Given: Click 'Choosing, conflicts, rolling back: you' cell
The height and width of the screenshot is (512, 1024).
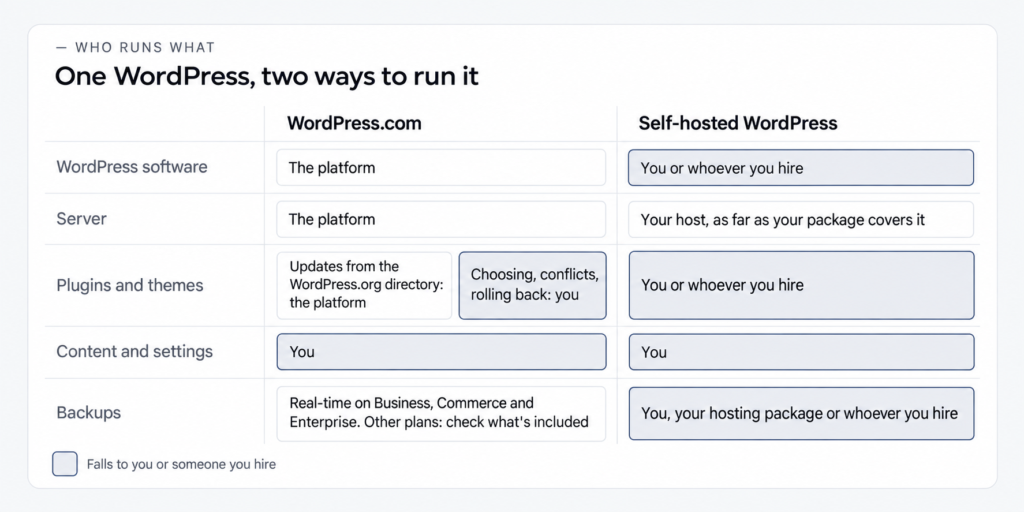Looking at the screenshot, I should tap(533, 285).
